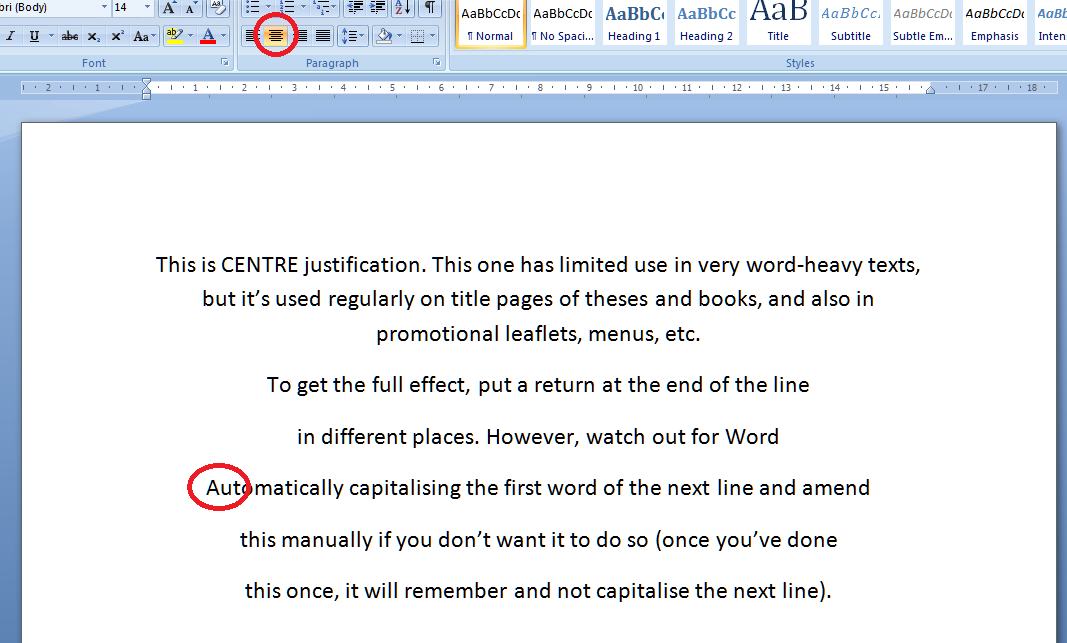Choose the Subtitle style
The image size is (1067, 643).
(850, 23)
